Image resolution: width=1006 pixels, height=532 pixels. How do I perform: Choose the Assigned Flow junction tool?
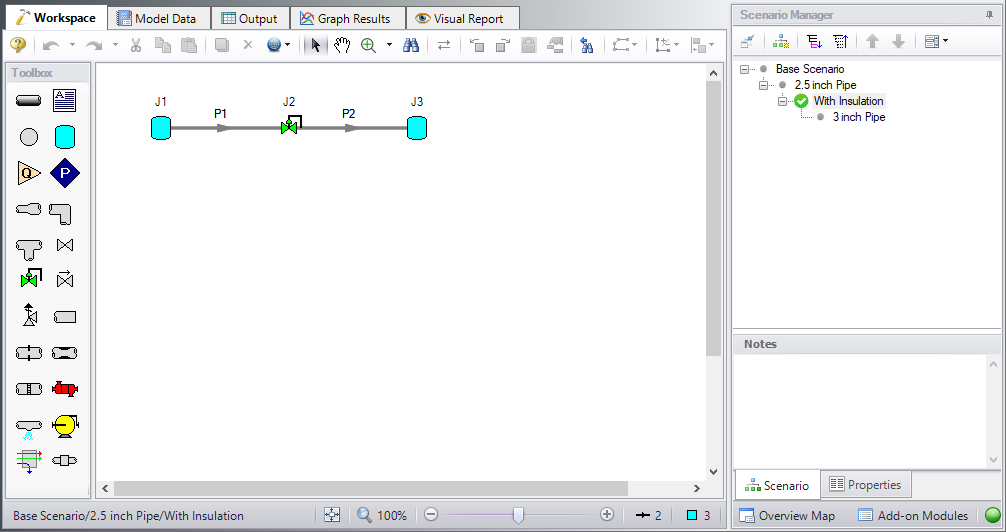29,173
